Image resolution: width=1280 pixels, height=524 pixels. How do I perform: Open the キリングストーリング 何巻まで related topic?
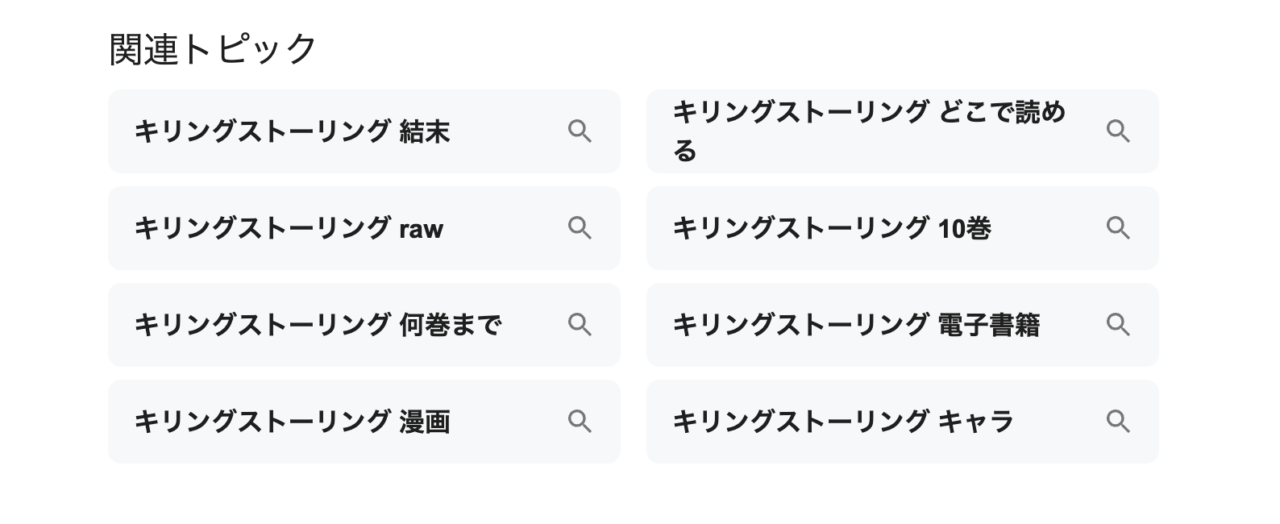pyautogui.click(x=318, y=325)
